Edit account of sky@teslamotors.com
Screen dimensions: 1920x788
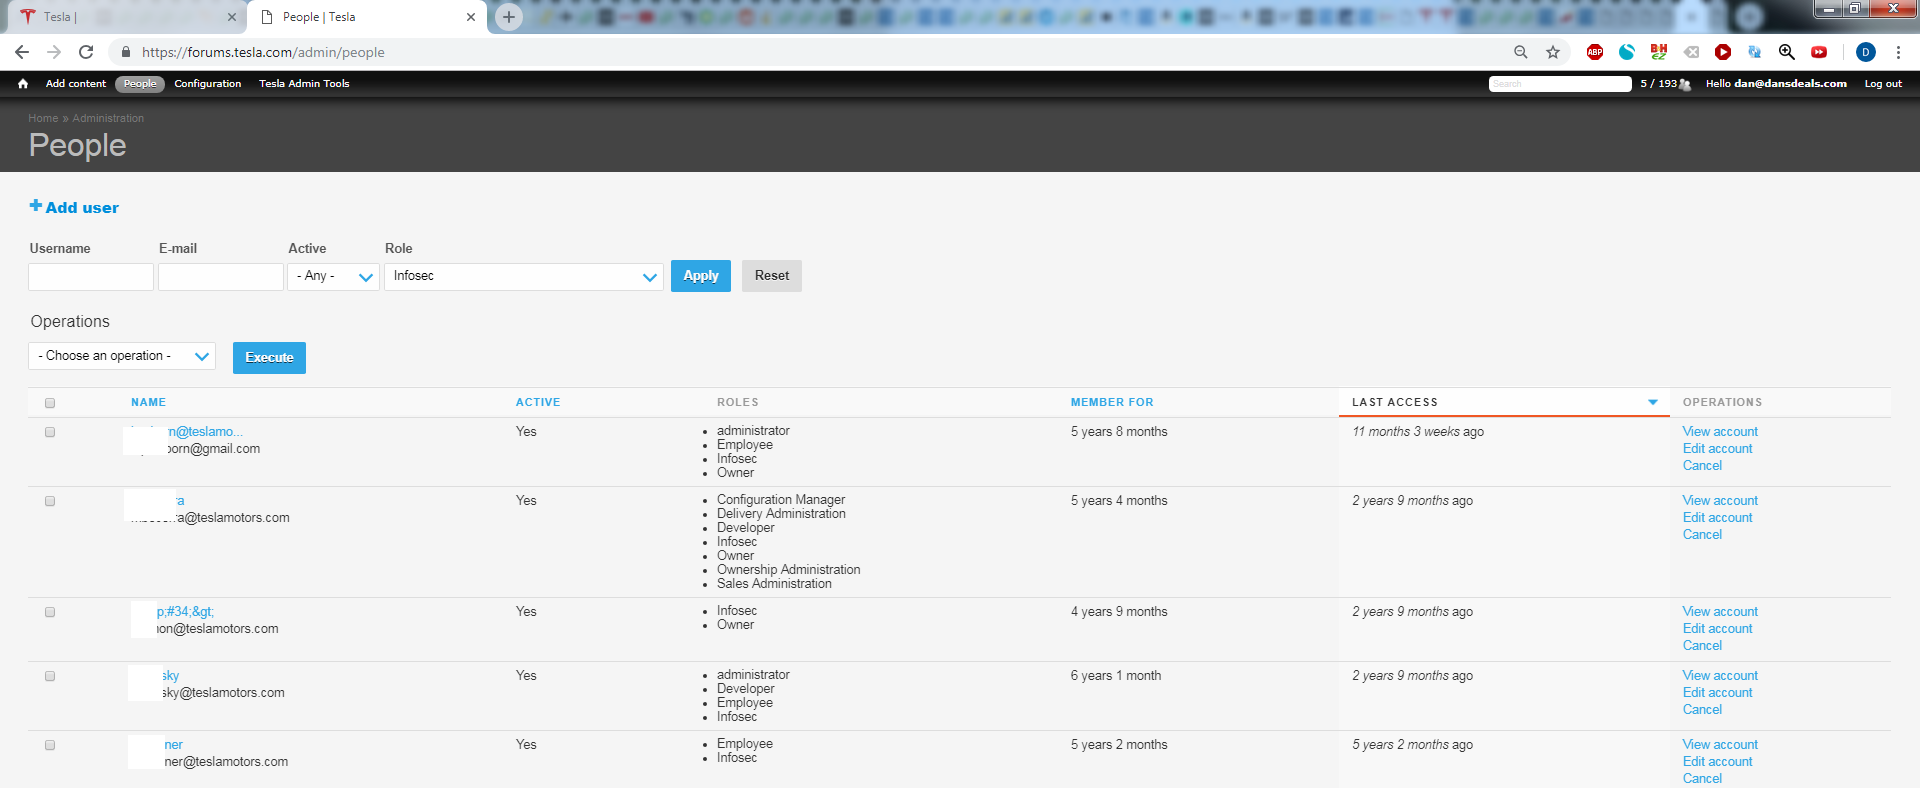click(1717, 693)
